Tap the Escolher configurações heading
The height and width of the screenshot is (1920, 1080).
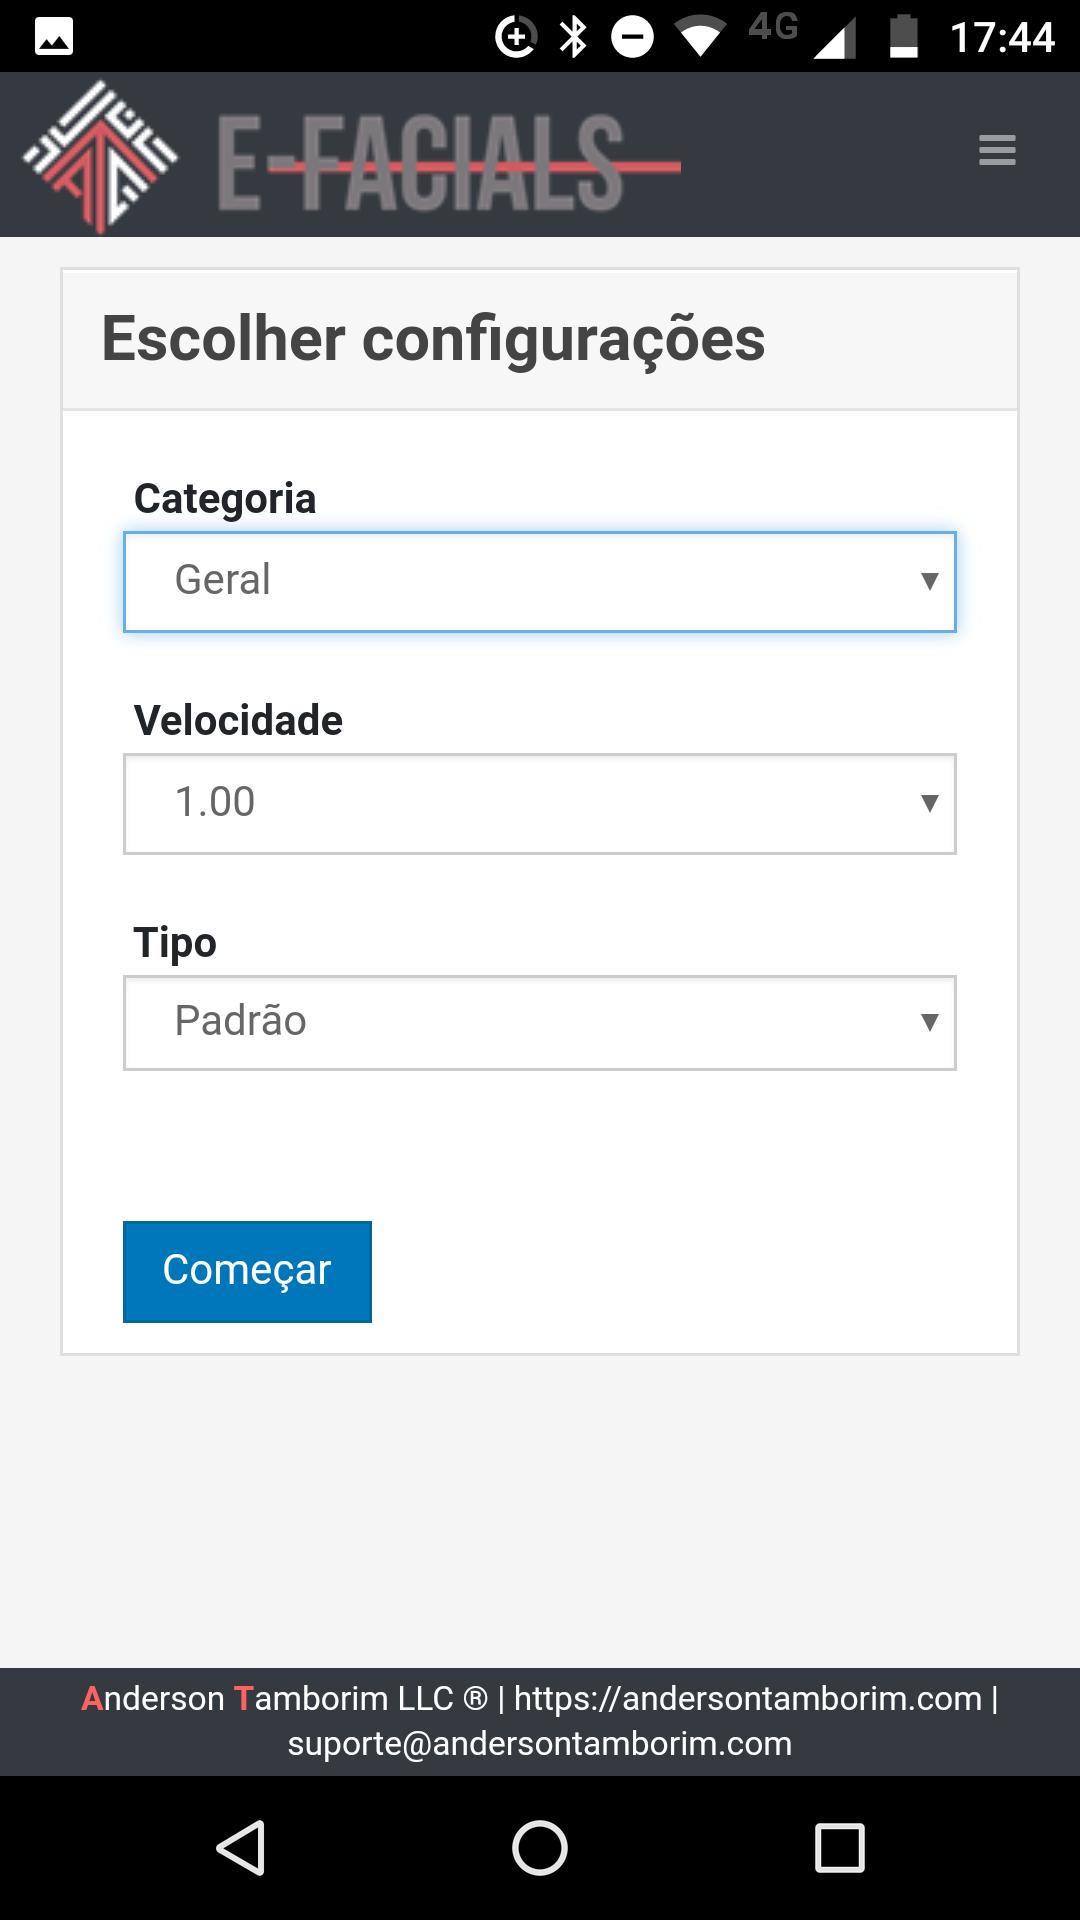pyautogui.click(x=433, y=339)
